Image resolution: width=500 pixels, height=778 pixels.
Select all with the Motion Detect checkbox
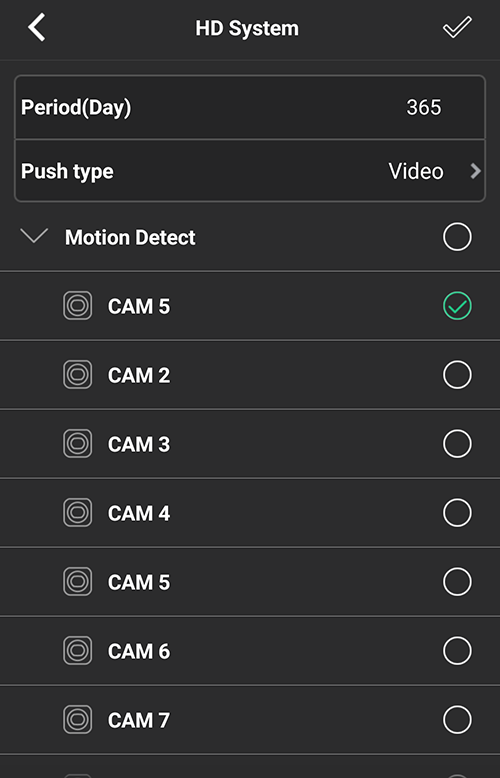coord(457,237)
